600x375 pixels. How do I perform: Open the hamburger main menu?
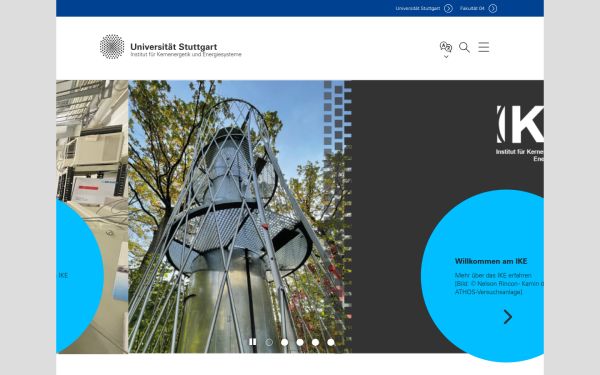point(484,47)
